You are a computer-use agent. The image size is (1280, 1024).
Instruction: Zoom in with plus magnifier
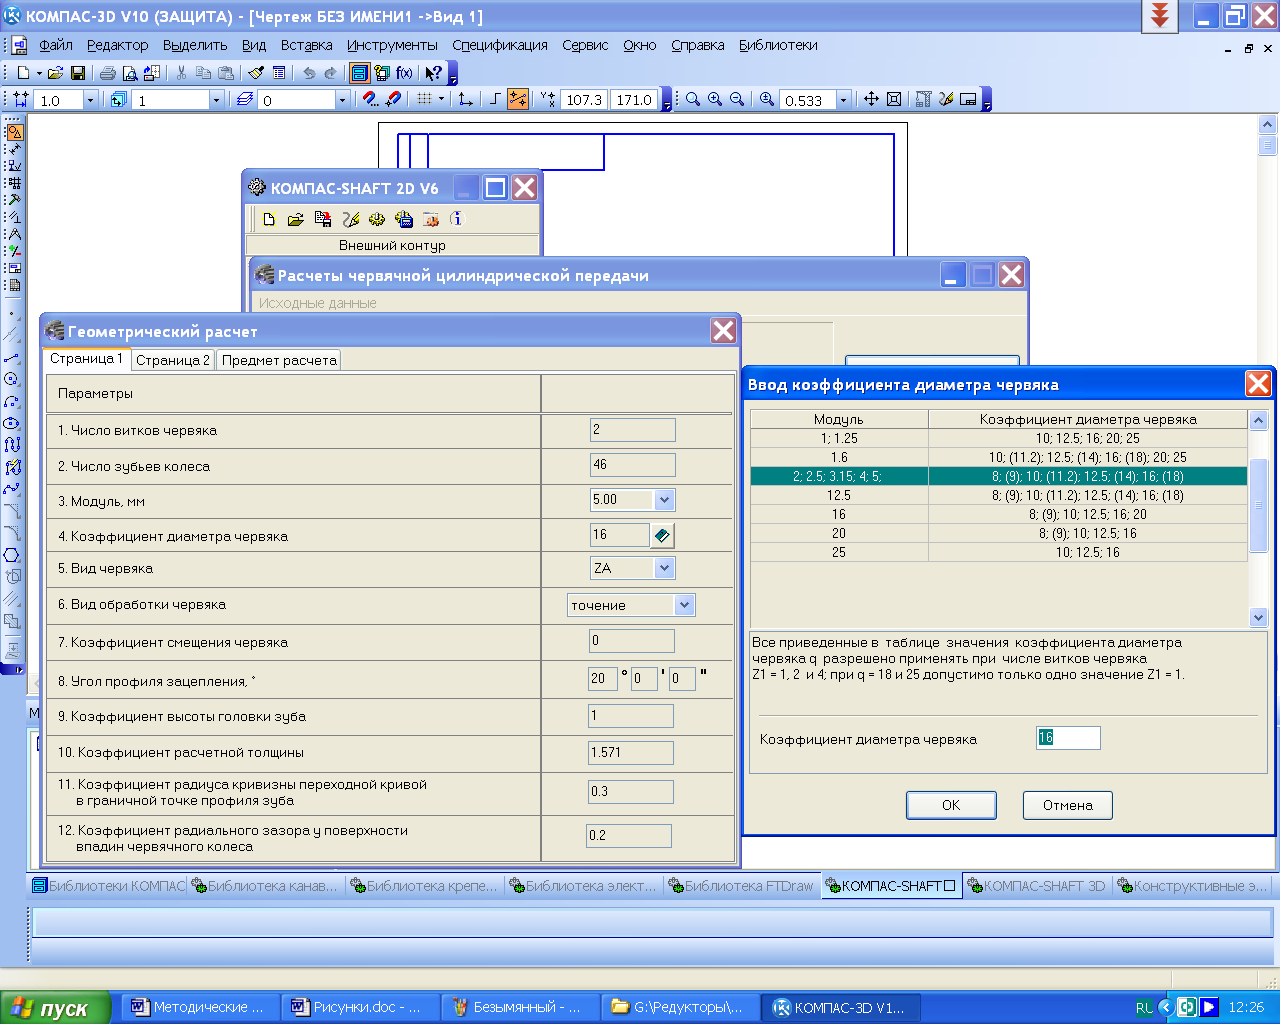coord(715,99)
